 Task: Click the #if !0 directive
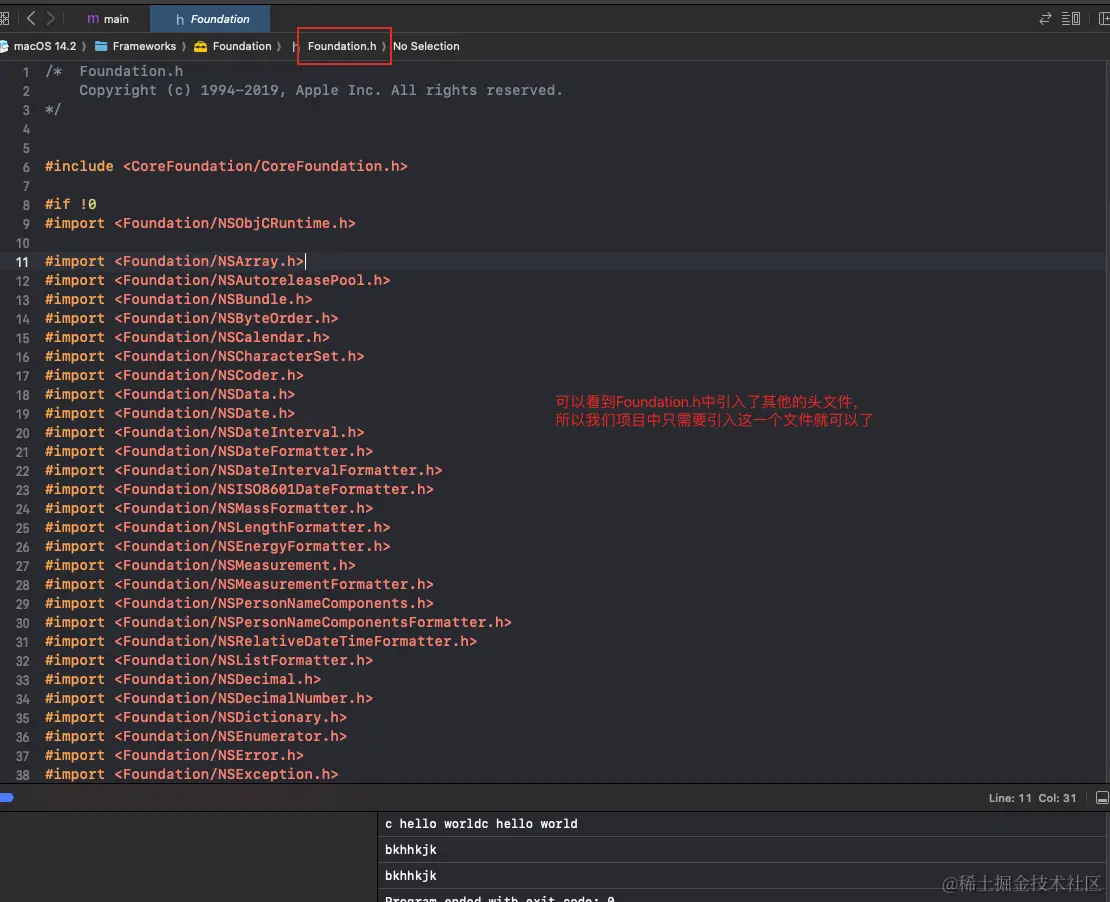71,205
